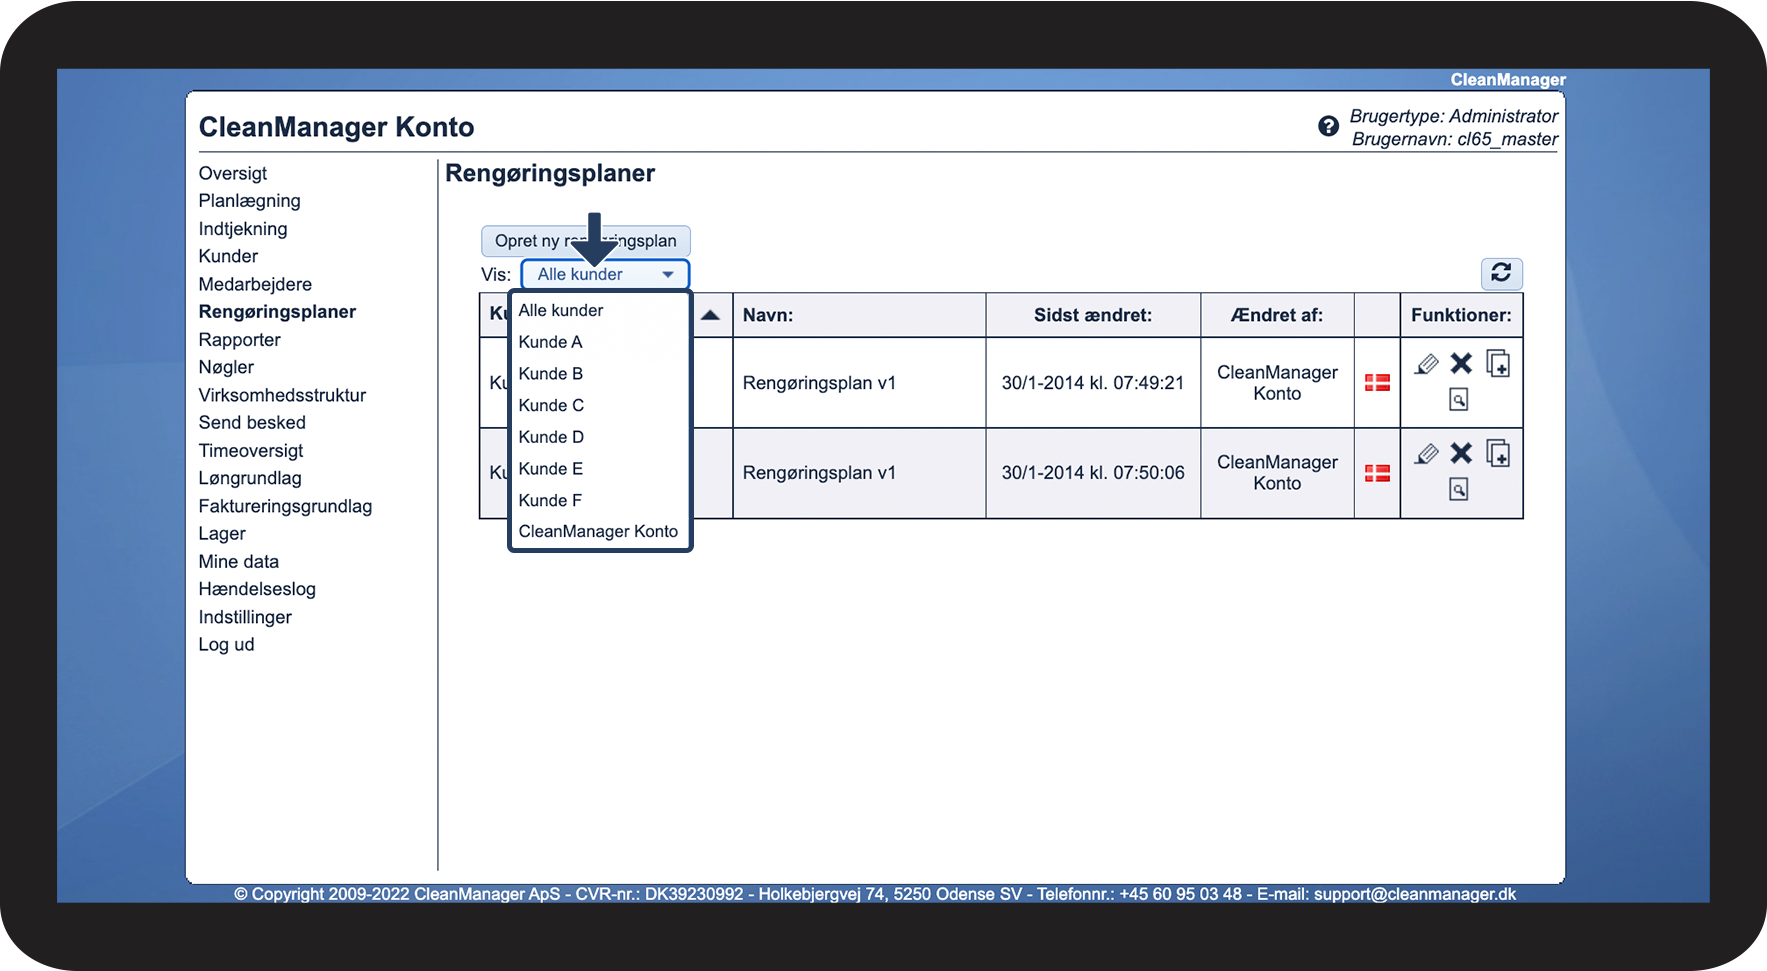Screen dimensions: 1767x971
Task: Go to Oversigt in sidebar
Action: point(233,173)
